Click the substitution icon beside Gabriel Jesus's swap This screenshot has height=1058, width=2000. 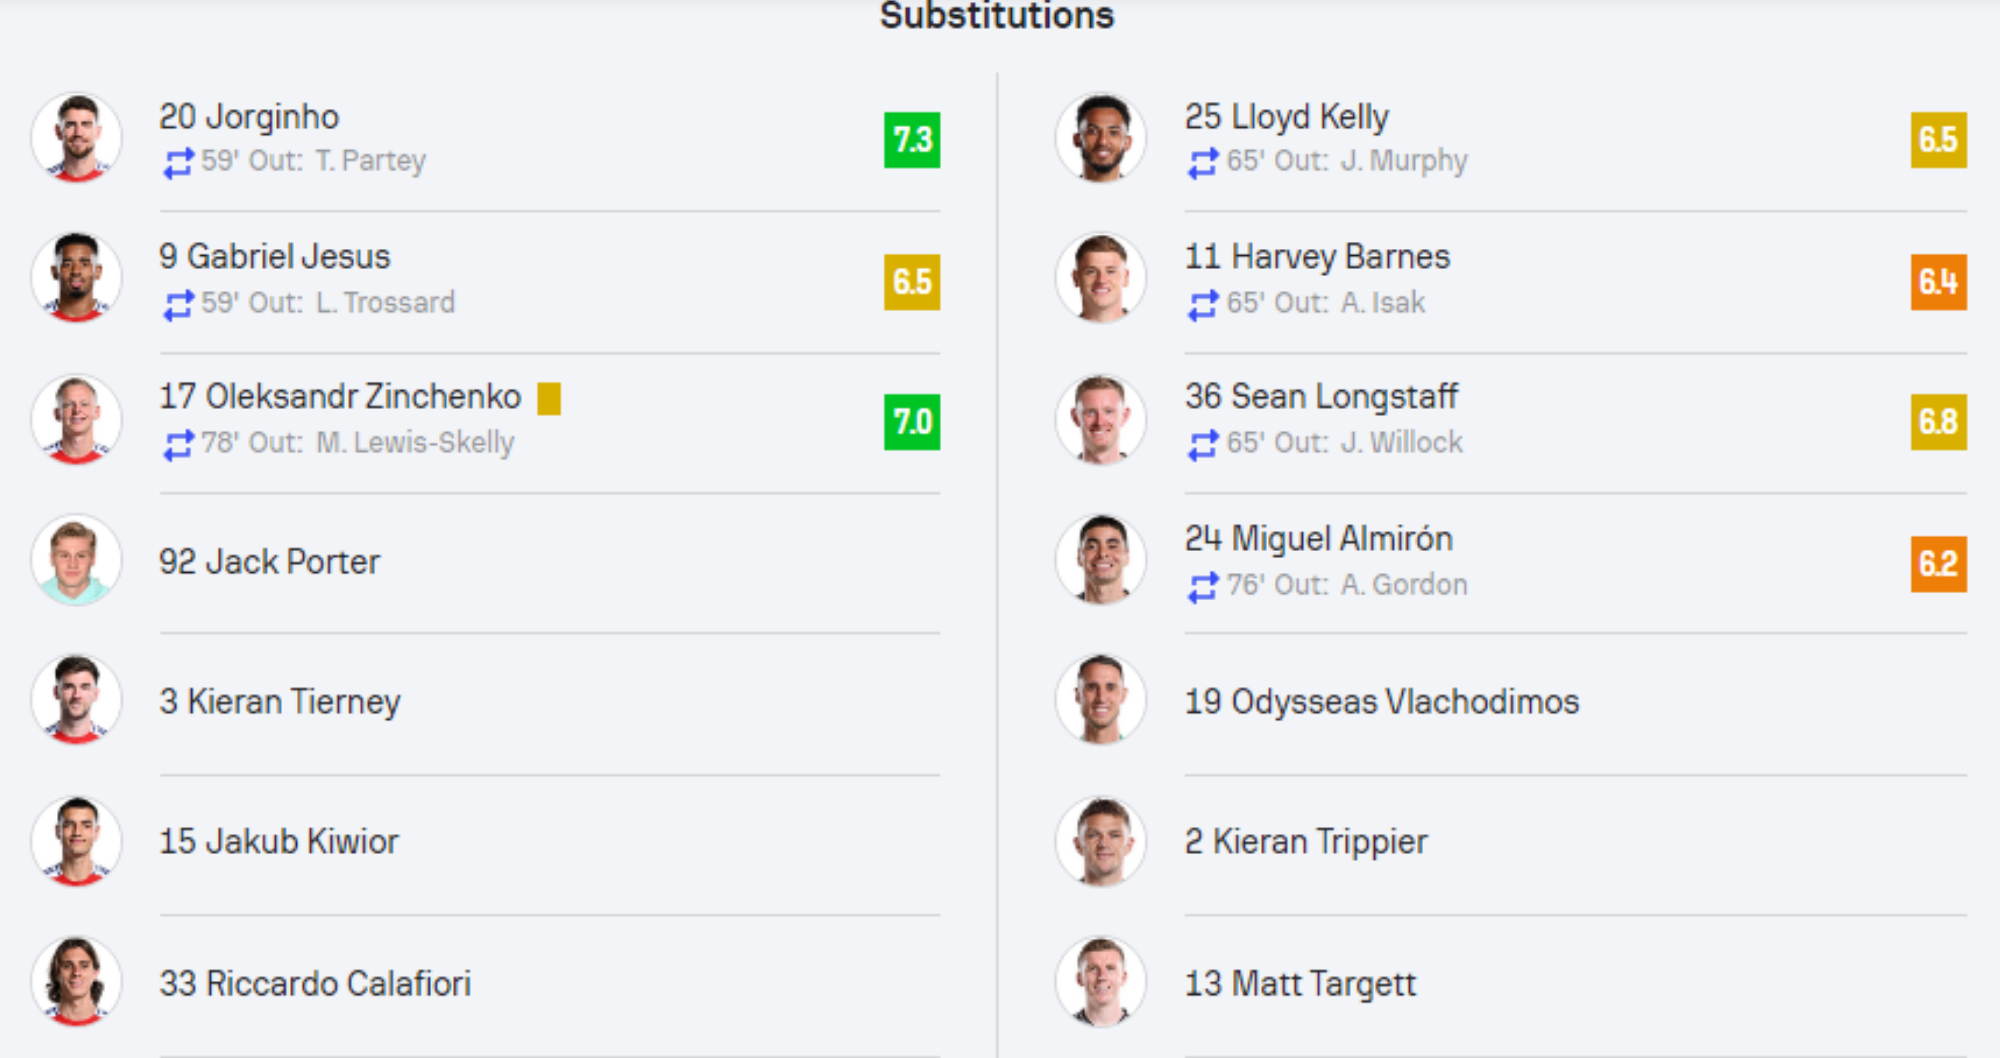[178, 304]
